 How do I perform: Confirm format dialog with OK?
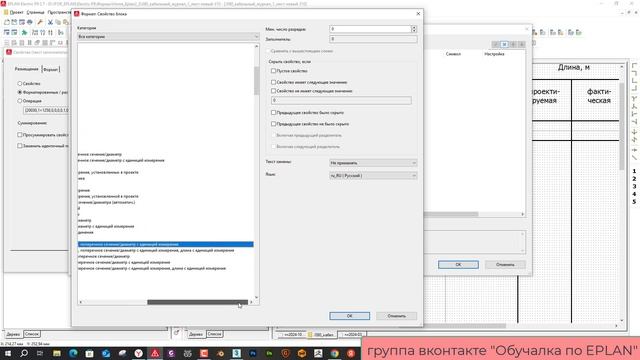click(350, 316)
